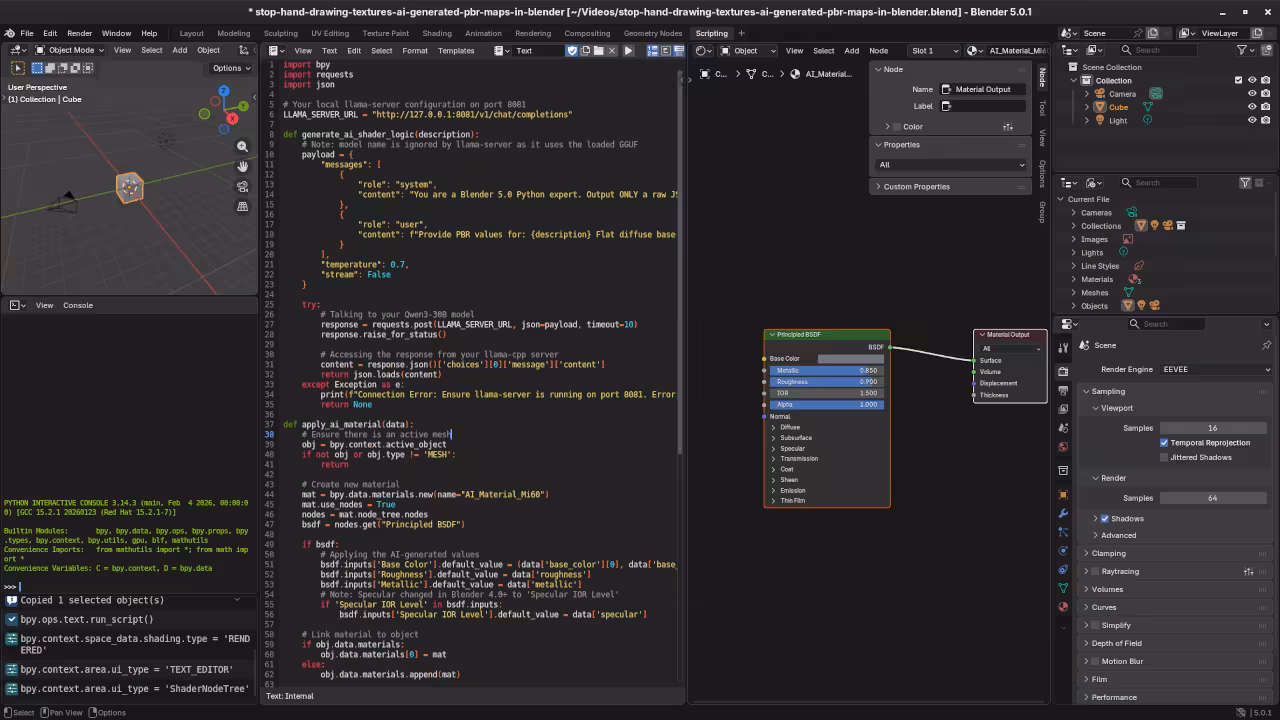This screenshot has width=1280, height=720.
Task: Pin the Scene properties context
Action: point(1266,345)
